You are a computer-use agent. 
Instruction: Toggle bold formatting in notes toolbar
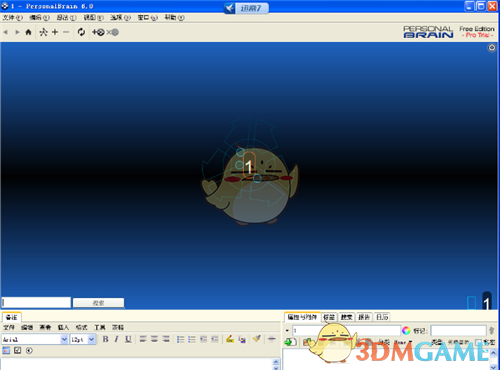pyautogui.click(x=105, y=339)
